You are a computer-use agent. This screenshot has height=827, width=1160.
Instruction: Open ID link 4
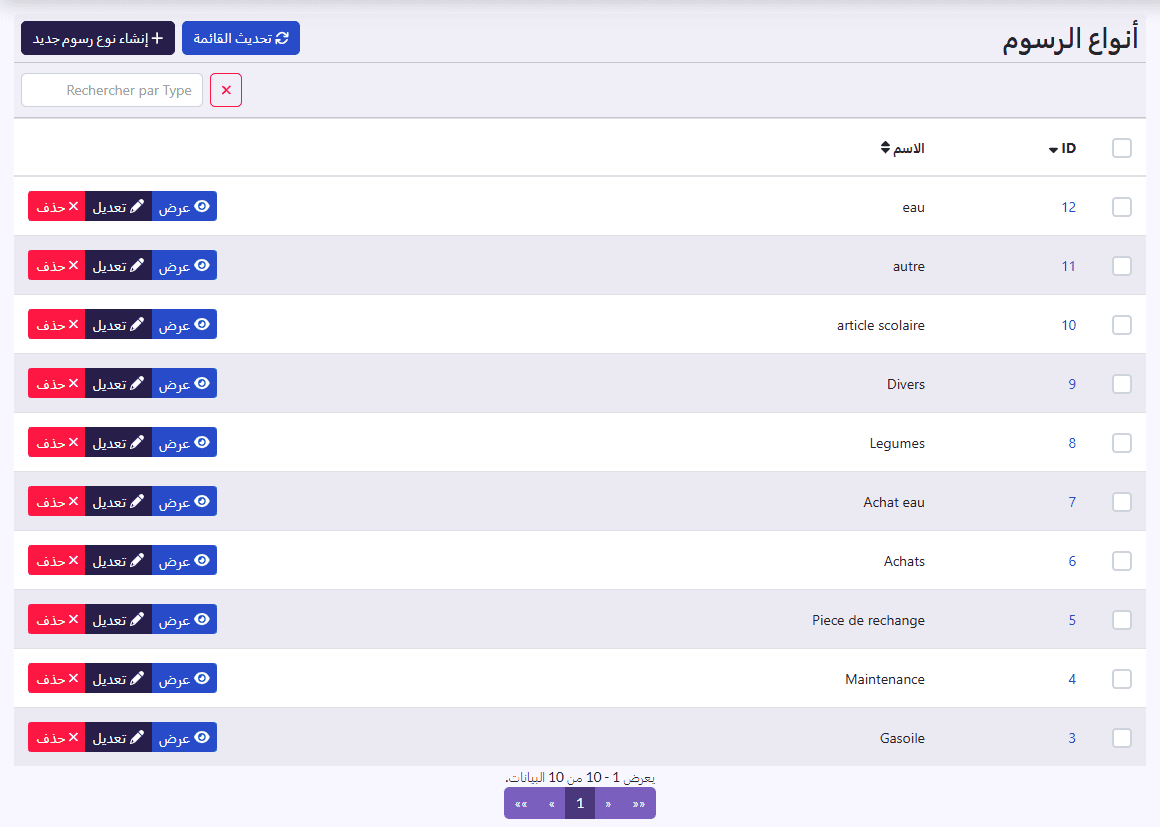click(1072, 679)
